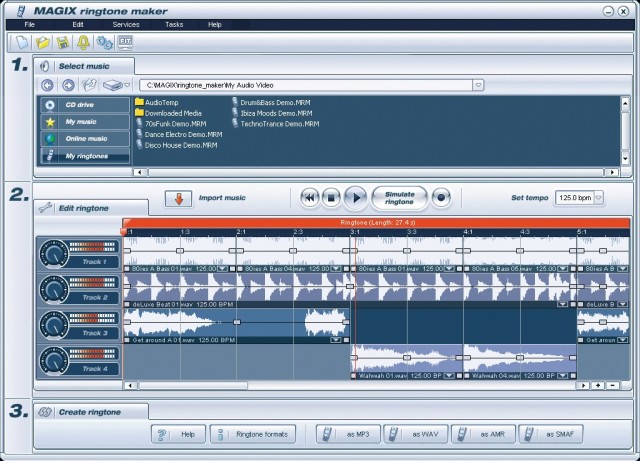Toggle checkbox of Wahwah 01.wav clip
This screenshot has height=461, width=640.
tap(354, 376)
